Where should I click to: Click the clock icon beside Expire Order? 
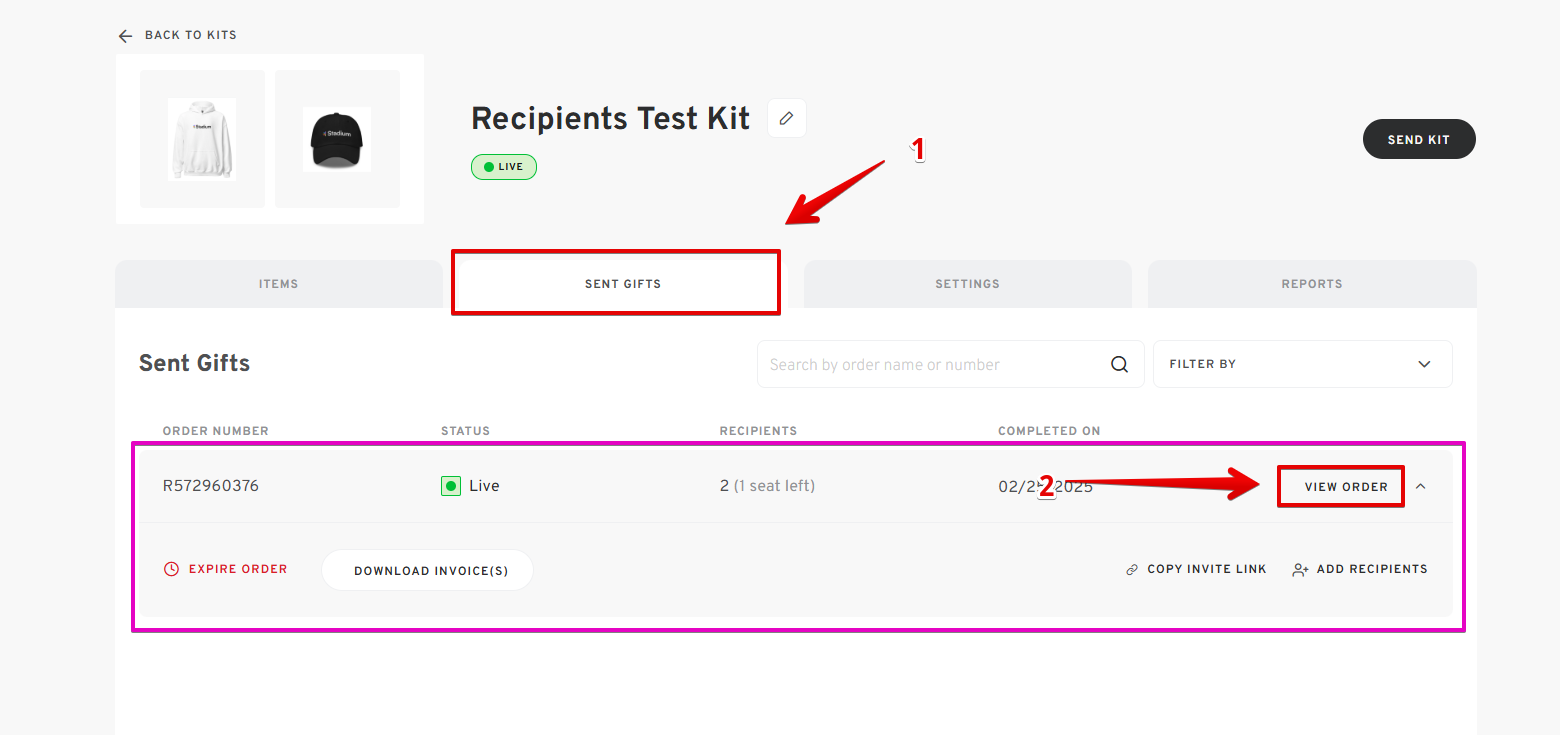171,569
